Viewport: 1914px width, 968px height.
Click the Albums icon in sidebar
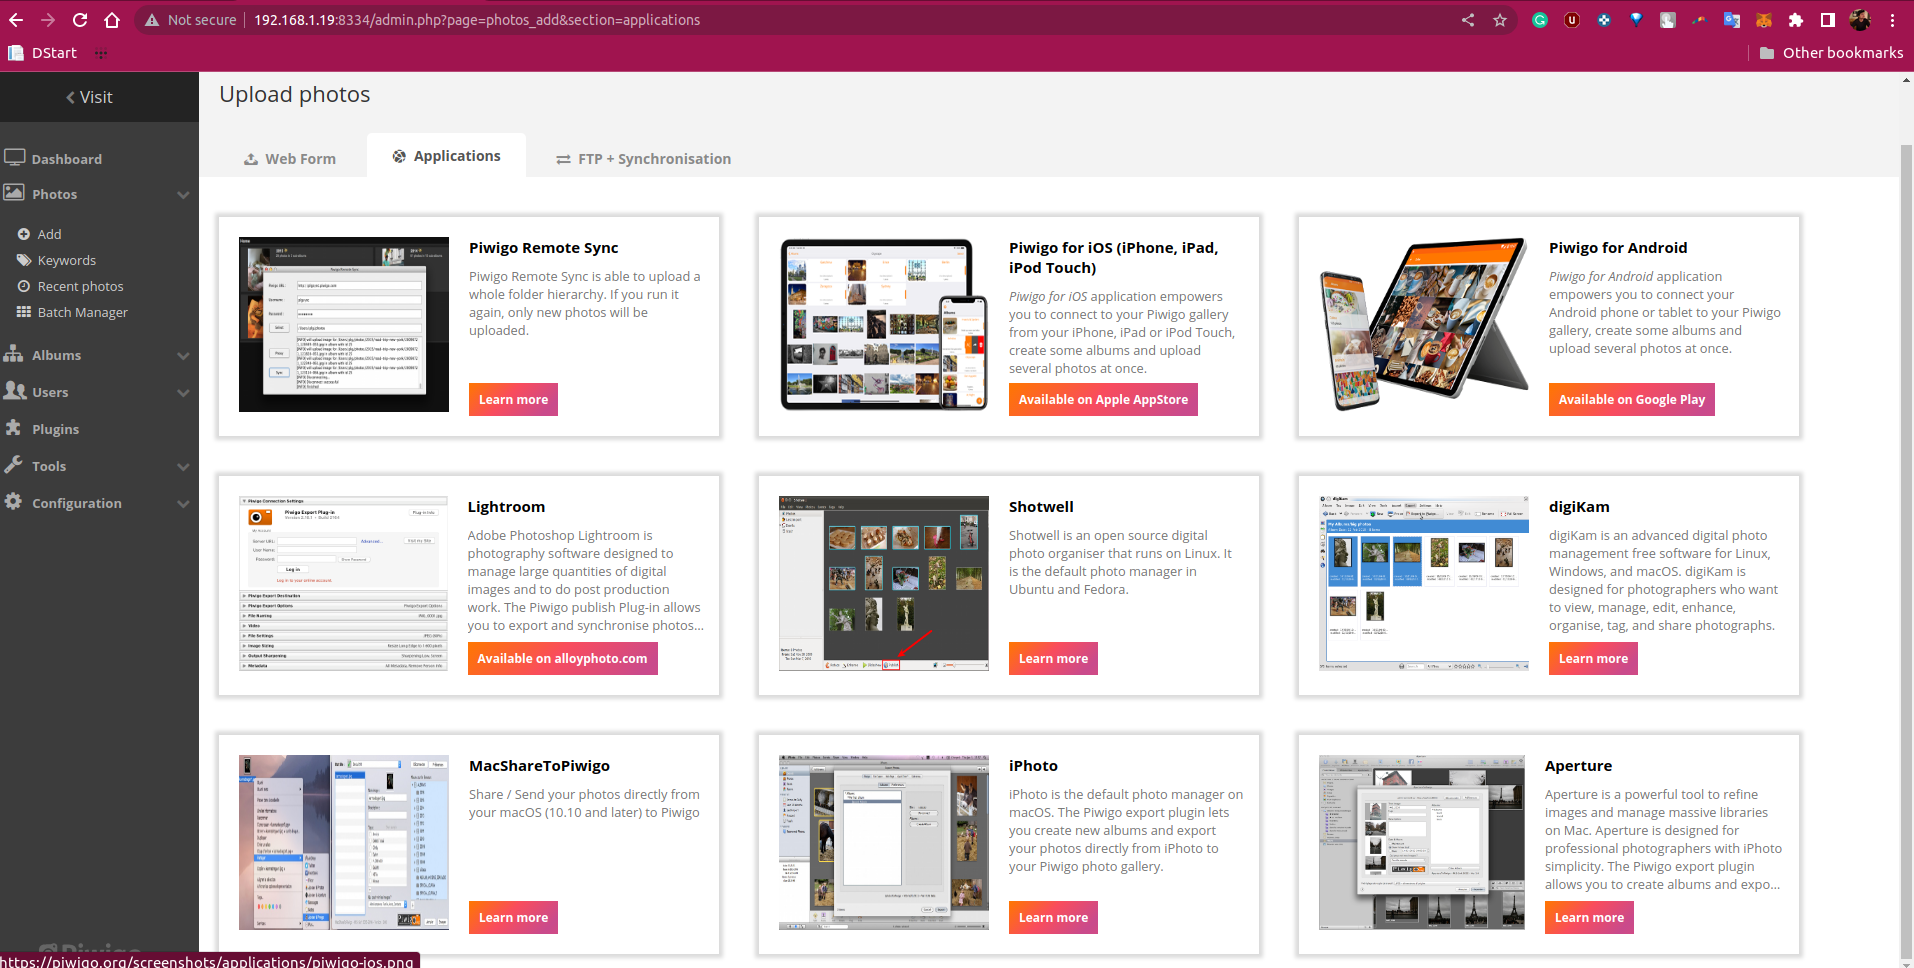pyautogui.click(x=14, y=354)
